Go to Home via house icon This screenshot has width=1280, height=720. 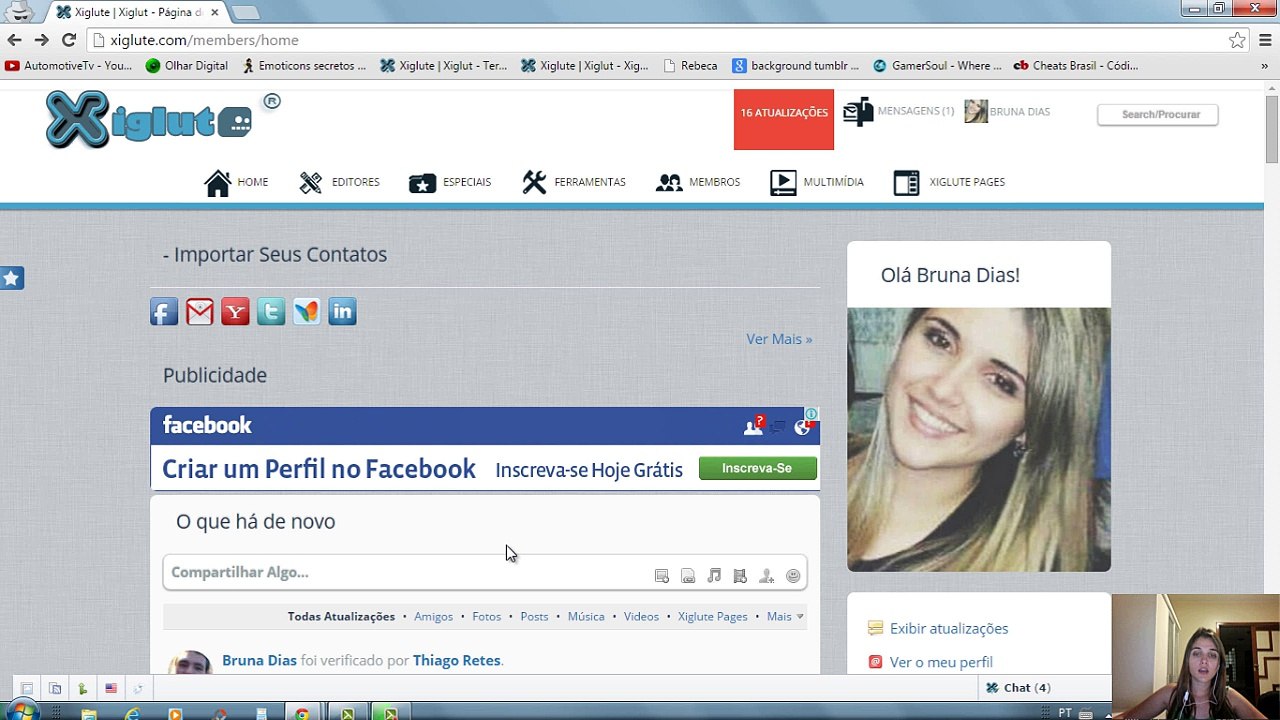[218, 182]
